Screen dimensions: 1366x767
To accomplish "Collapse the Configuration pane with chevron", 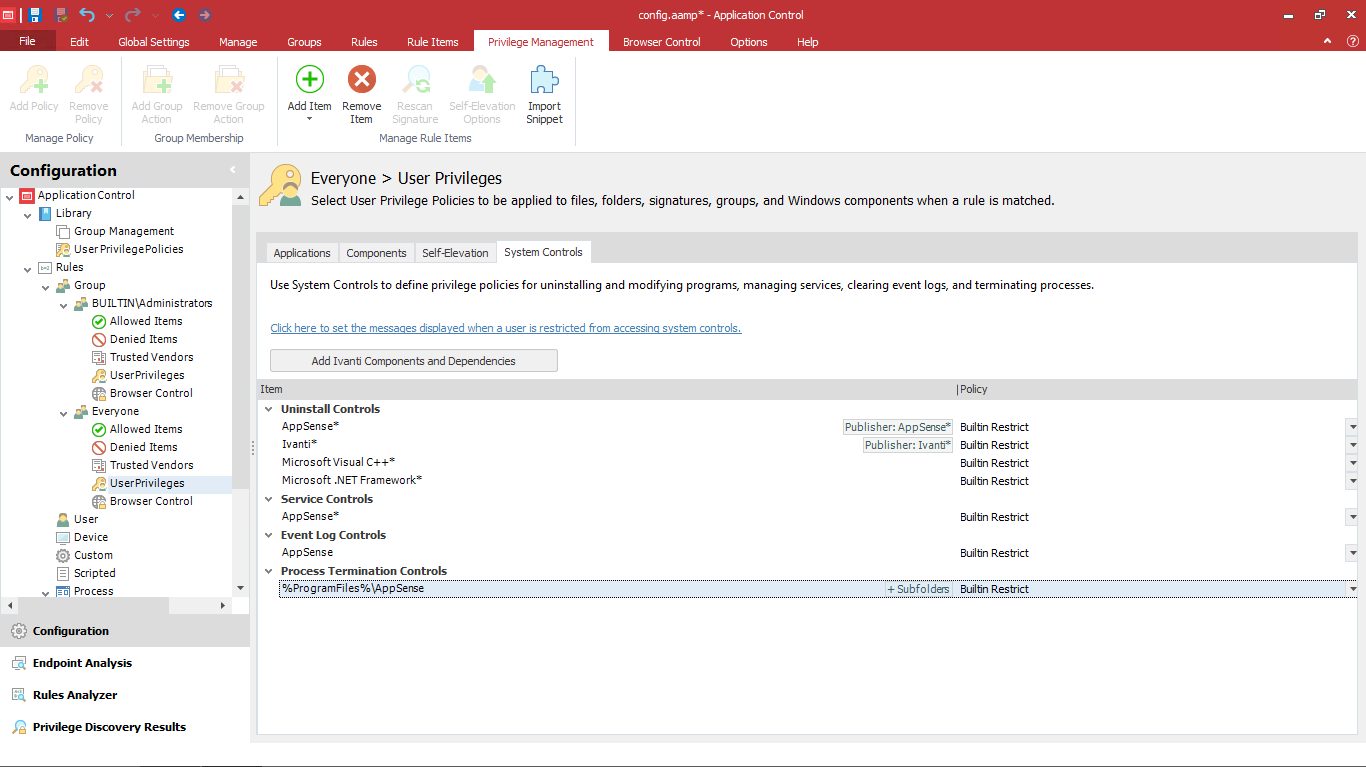I will point(233,170).
